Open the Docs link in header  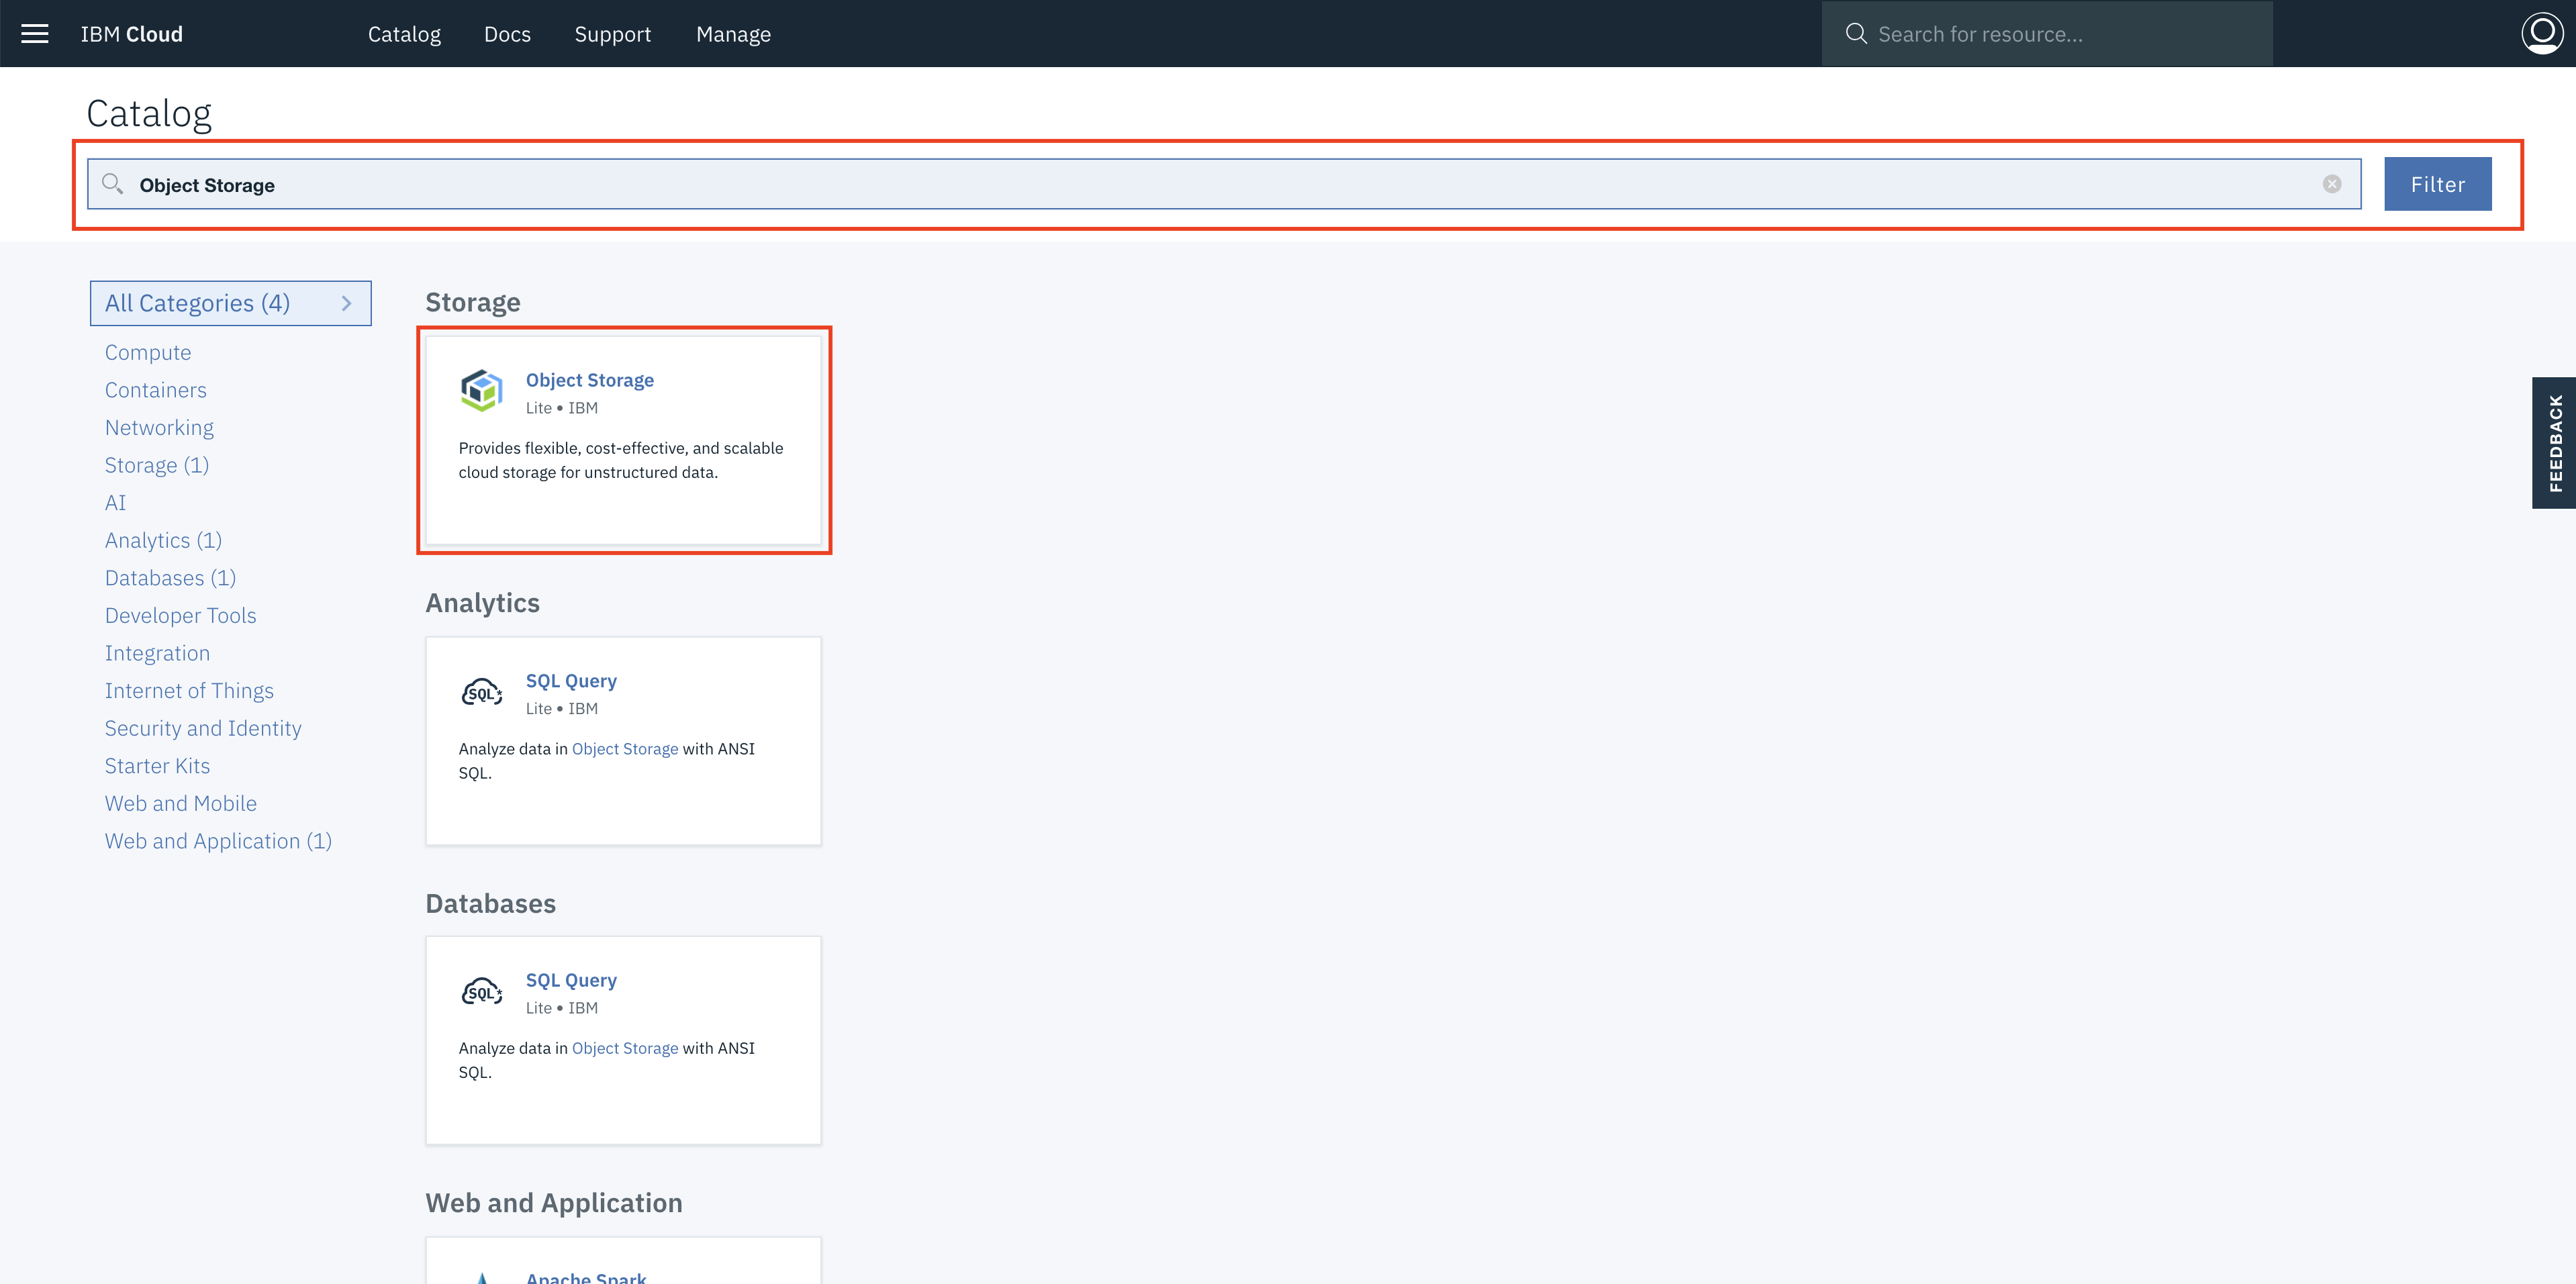click(x=507, y=34)
